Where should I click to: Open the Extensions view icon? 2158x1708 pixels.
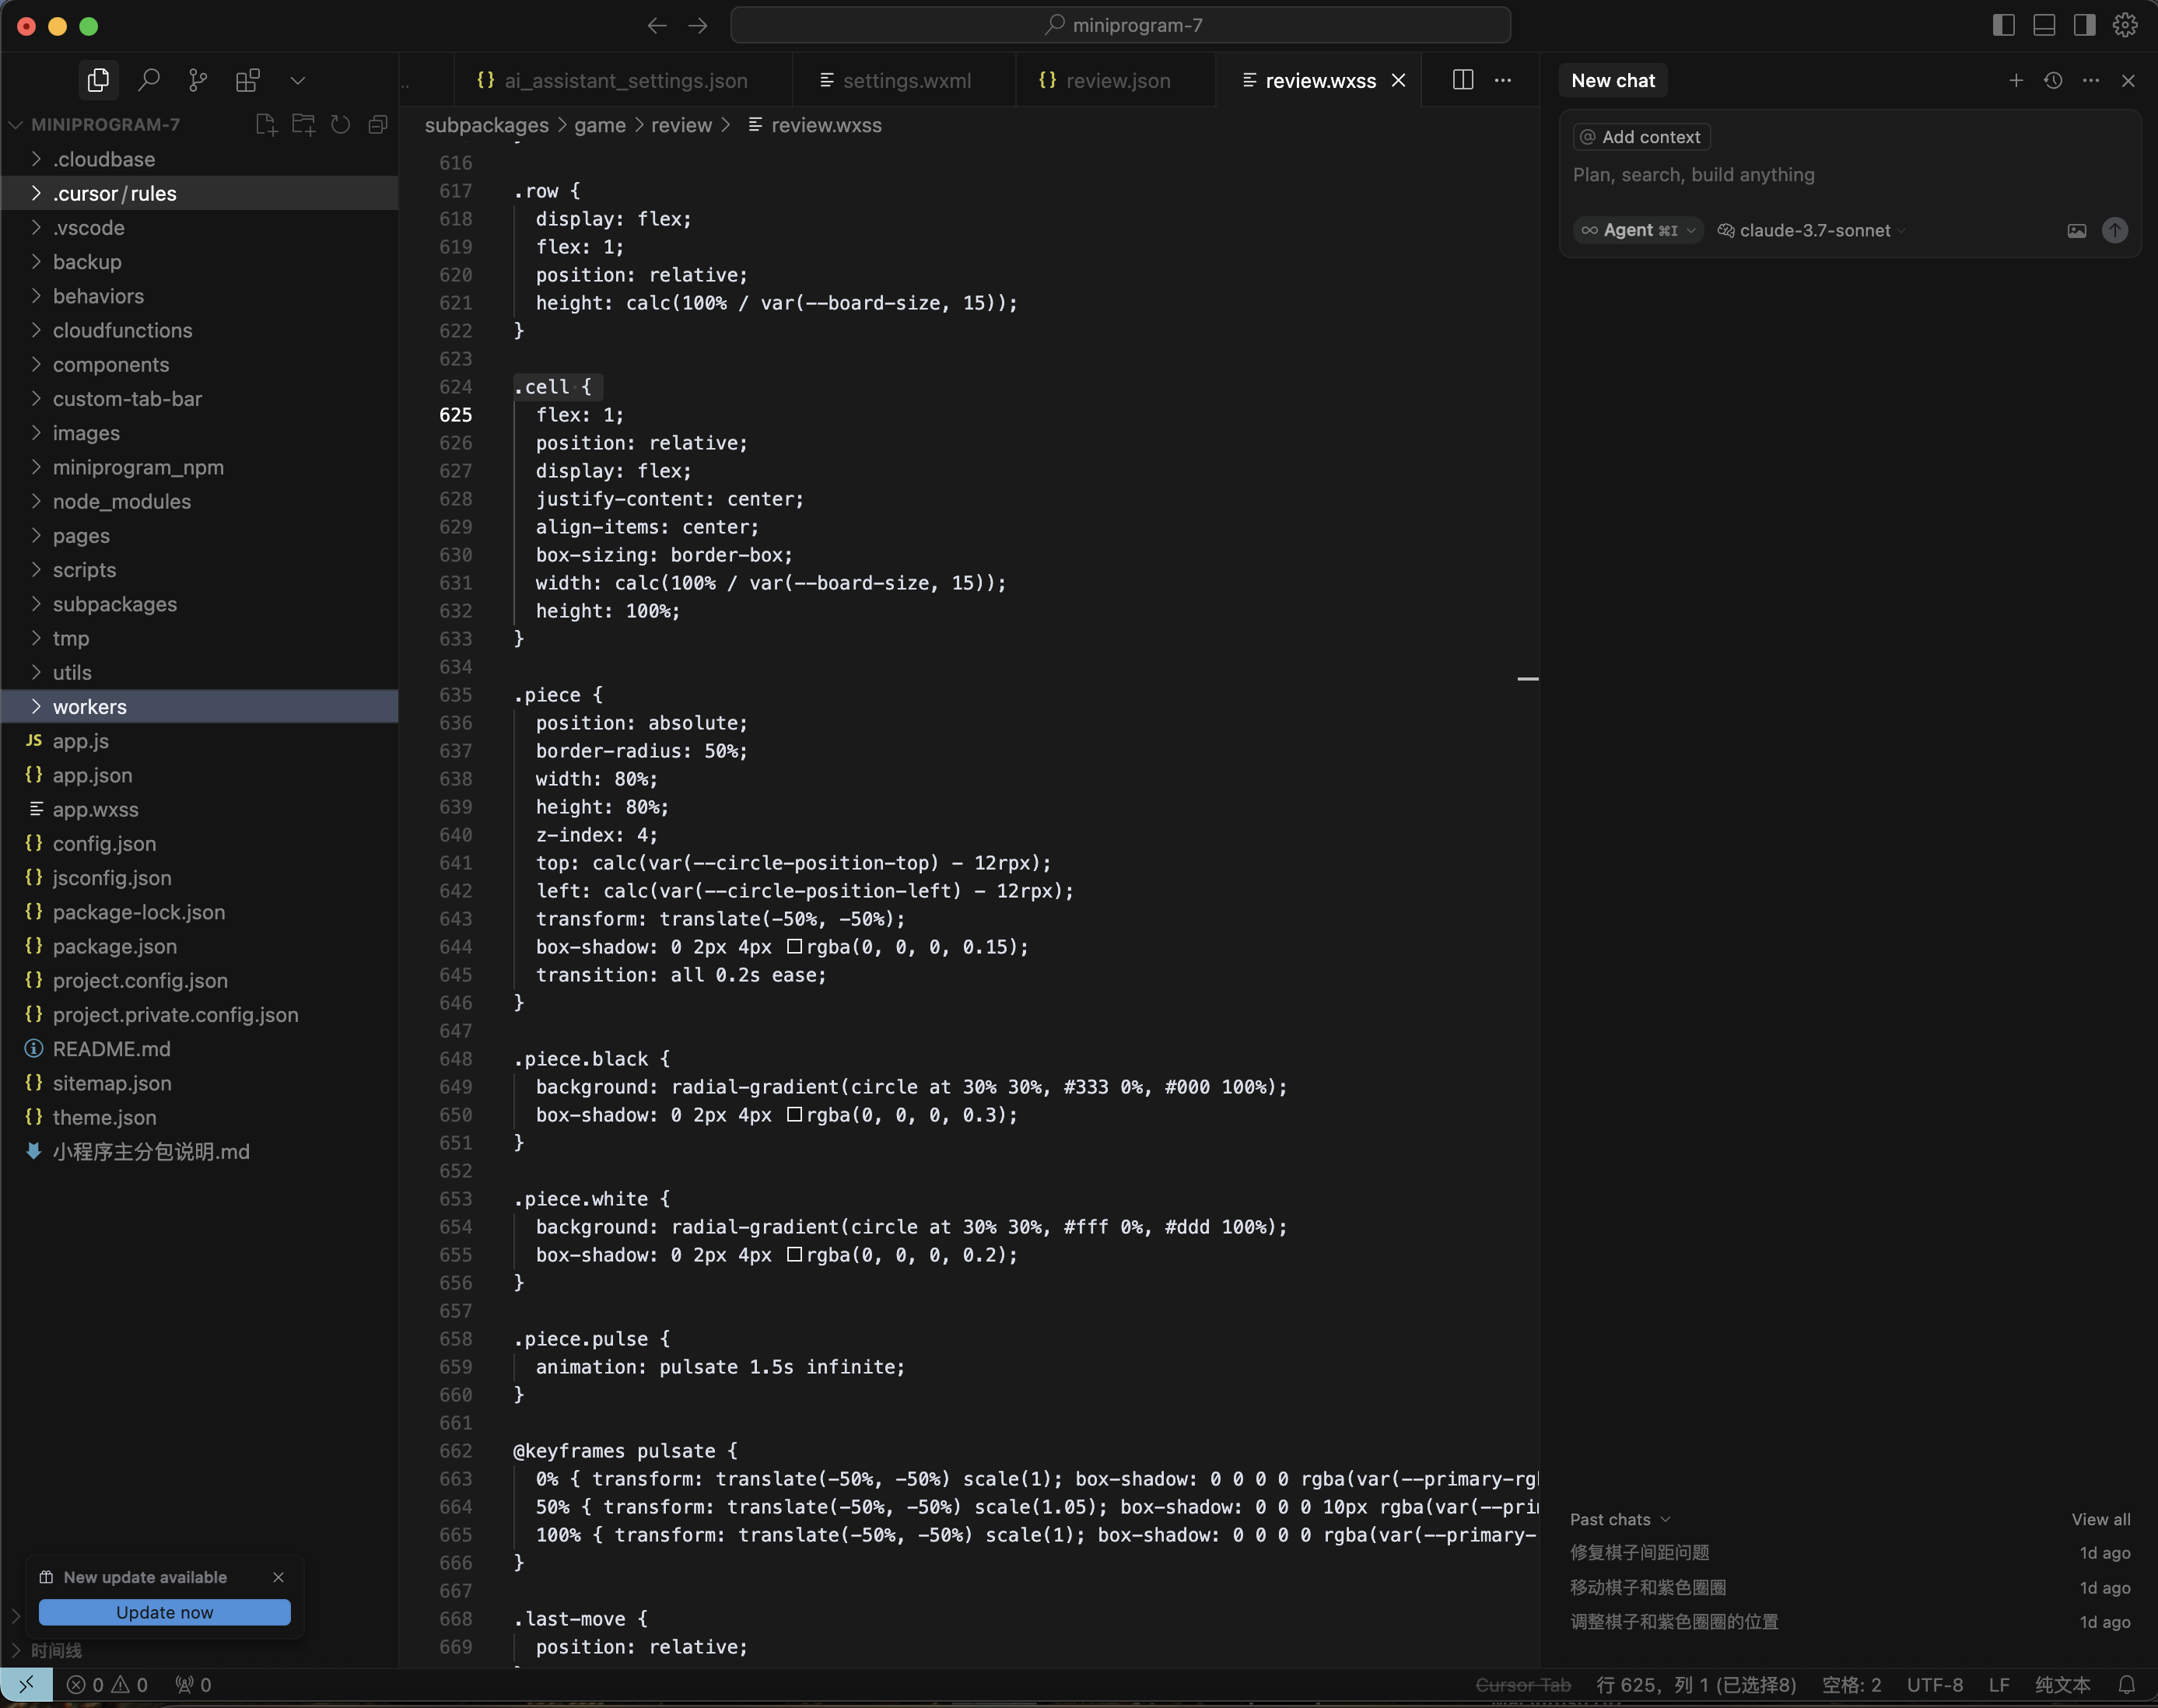click(248, 80)
